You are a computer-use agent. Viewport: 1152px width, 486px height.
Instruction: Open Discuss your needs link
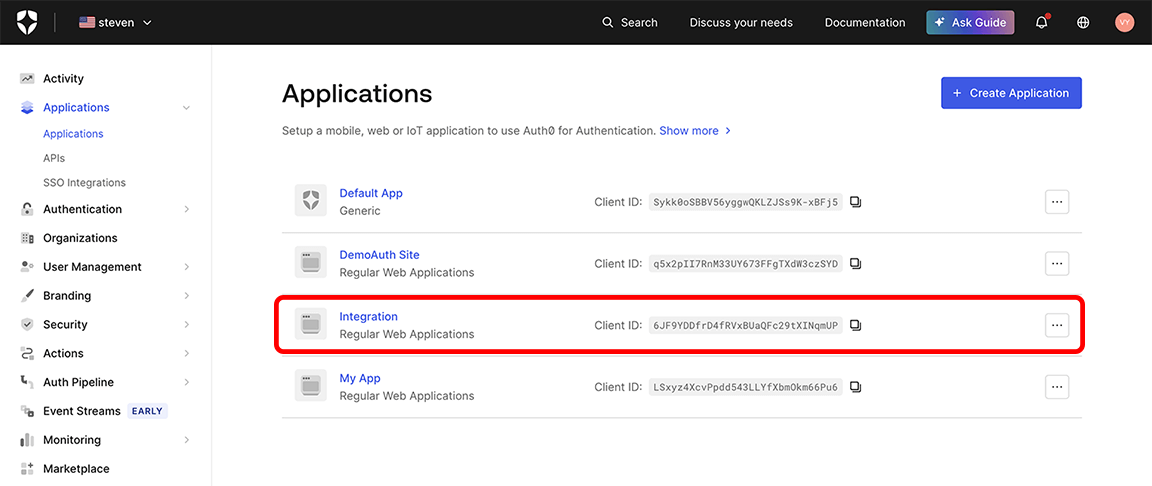(741, 23)
